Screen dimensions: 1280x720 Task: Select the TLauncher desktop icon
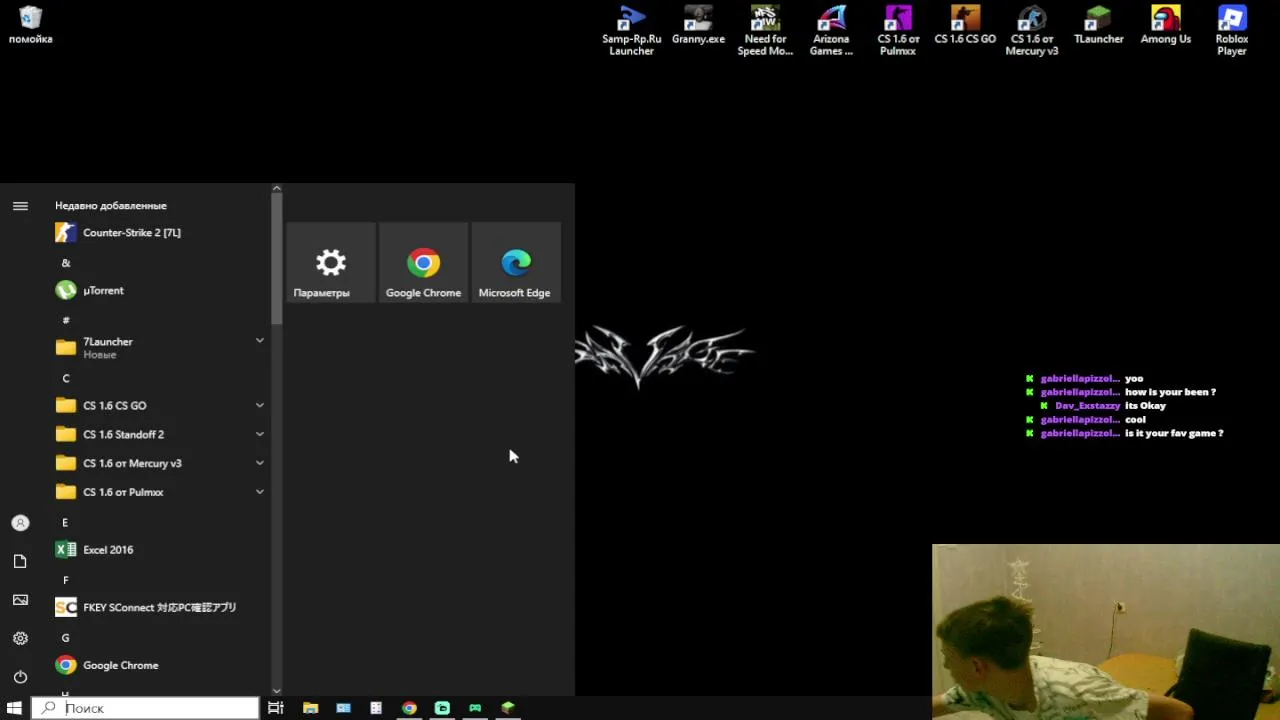pos(1099,25)
